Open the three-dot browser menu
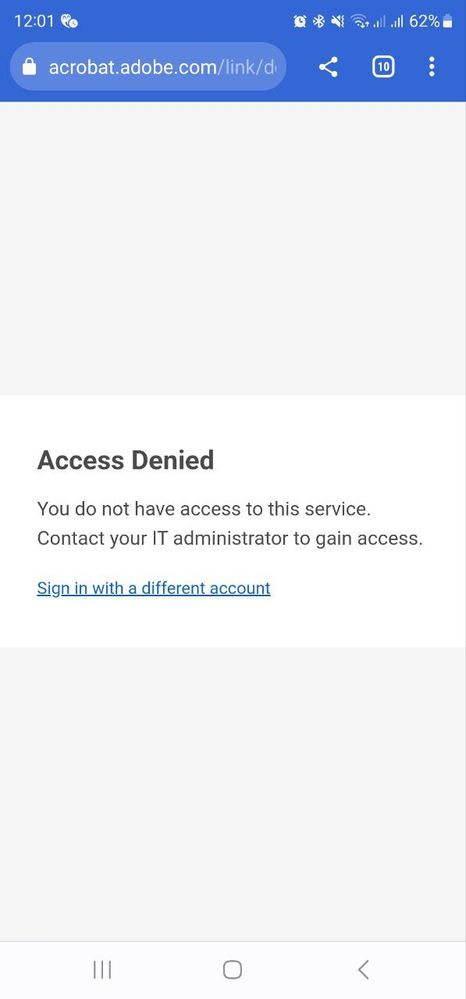Viewport: 466px width, 999px height. [x=432, y=67]
